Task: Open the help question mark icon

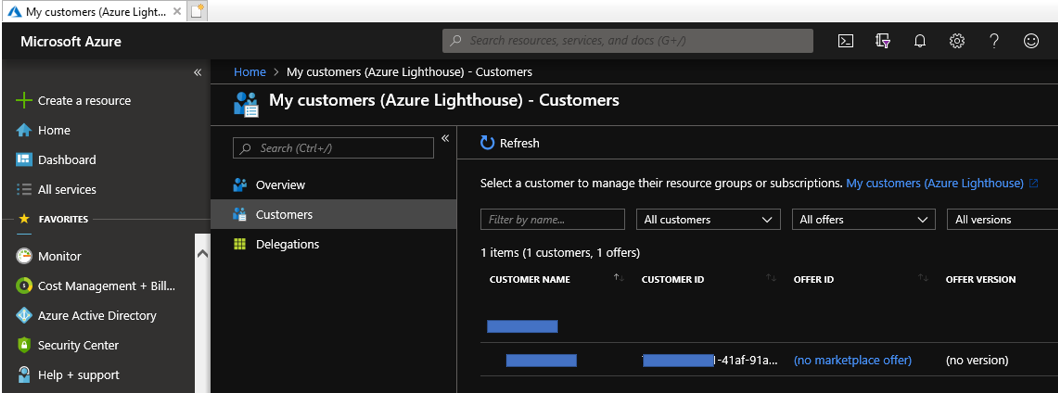Action: tap(993, 41)
